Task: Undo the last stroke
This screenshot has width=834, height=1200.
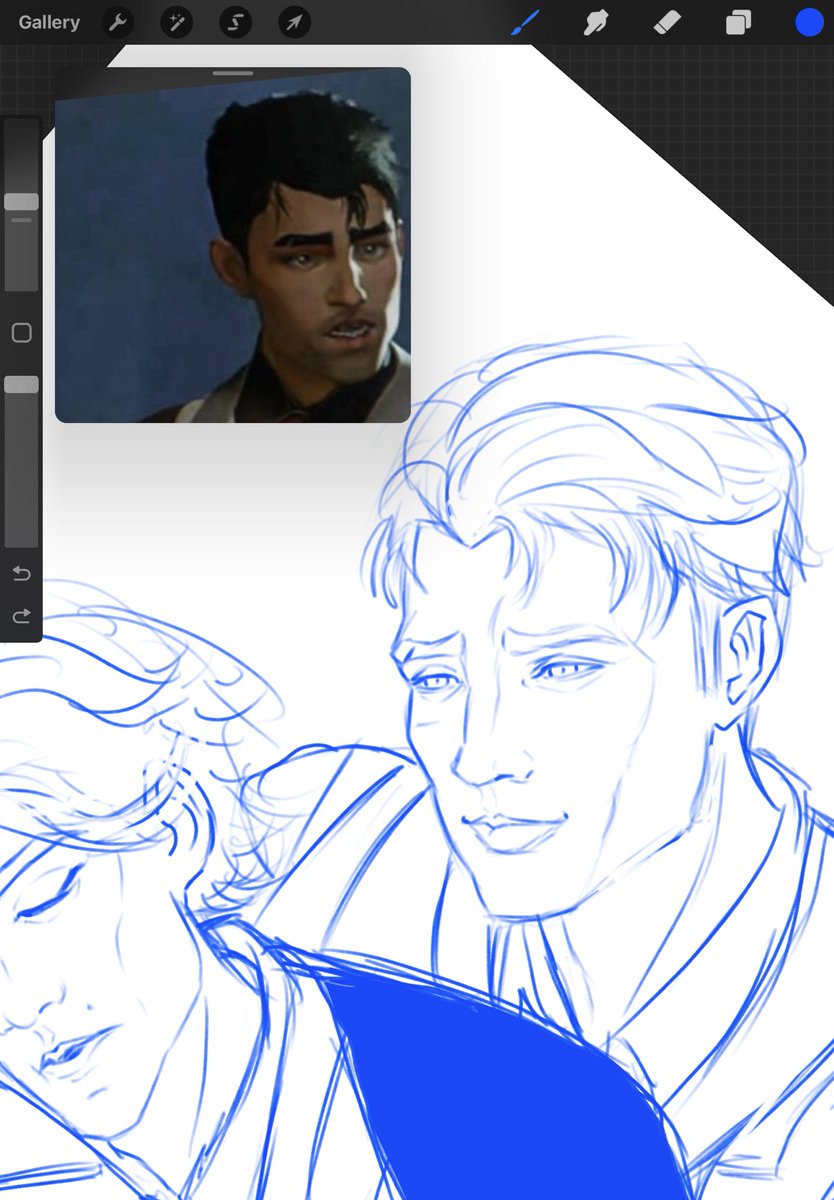Action: coord(21,574)
